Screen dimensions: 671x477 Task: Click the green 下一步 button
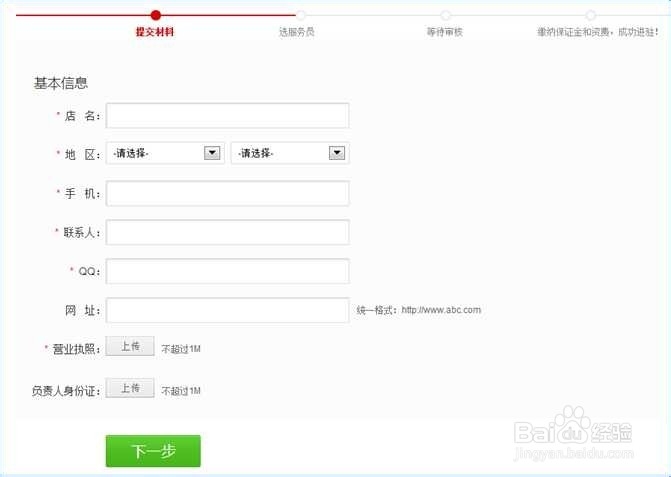153,451
